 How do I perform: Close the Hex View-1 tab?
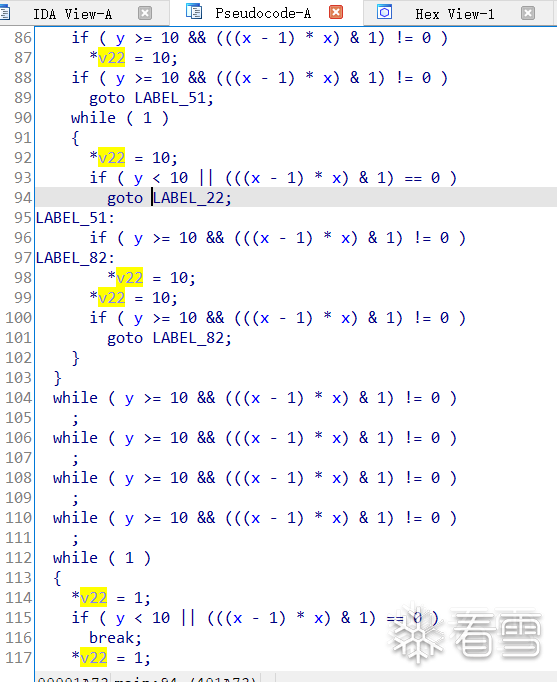pyautogui.click(x=528, y=13)
